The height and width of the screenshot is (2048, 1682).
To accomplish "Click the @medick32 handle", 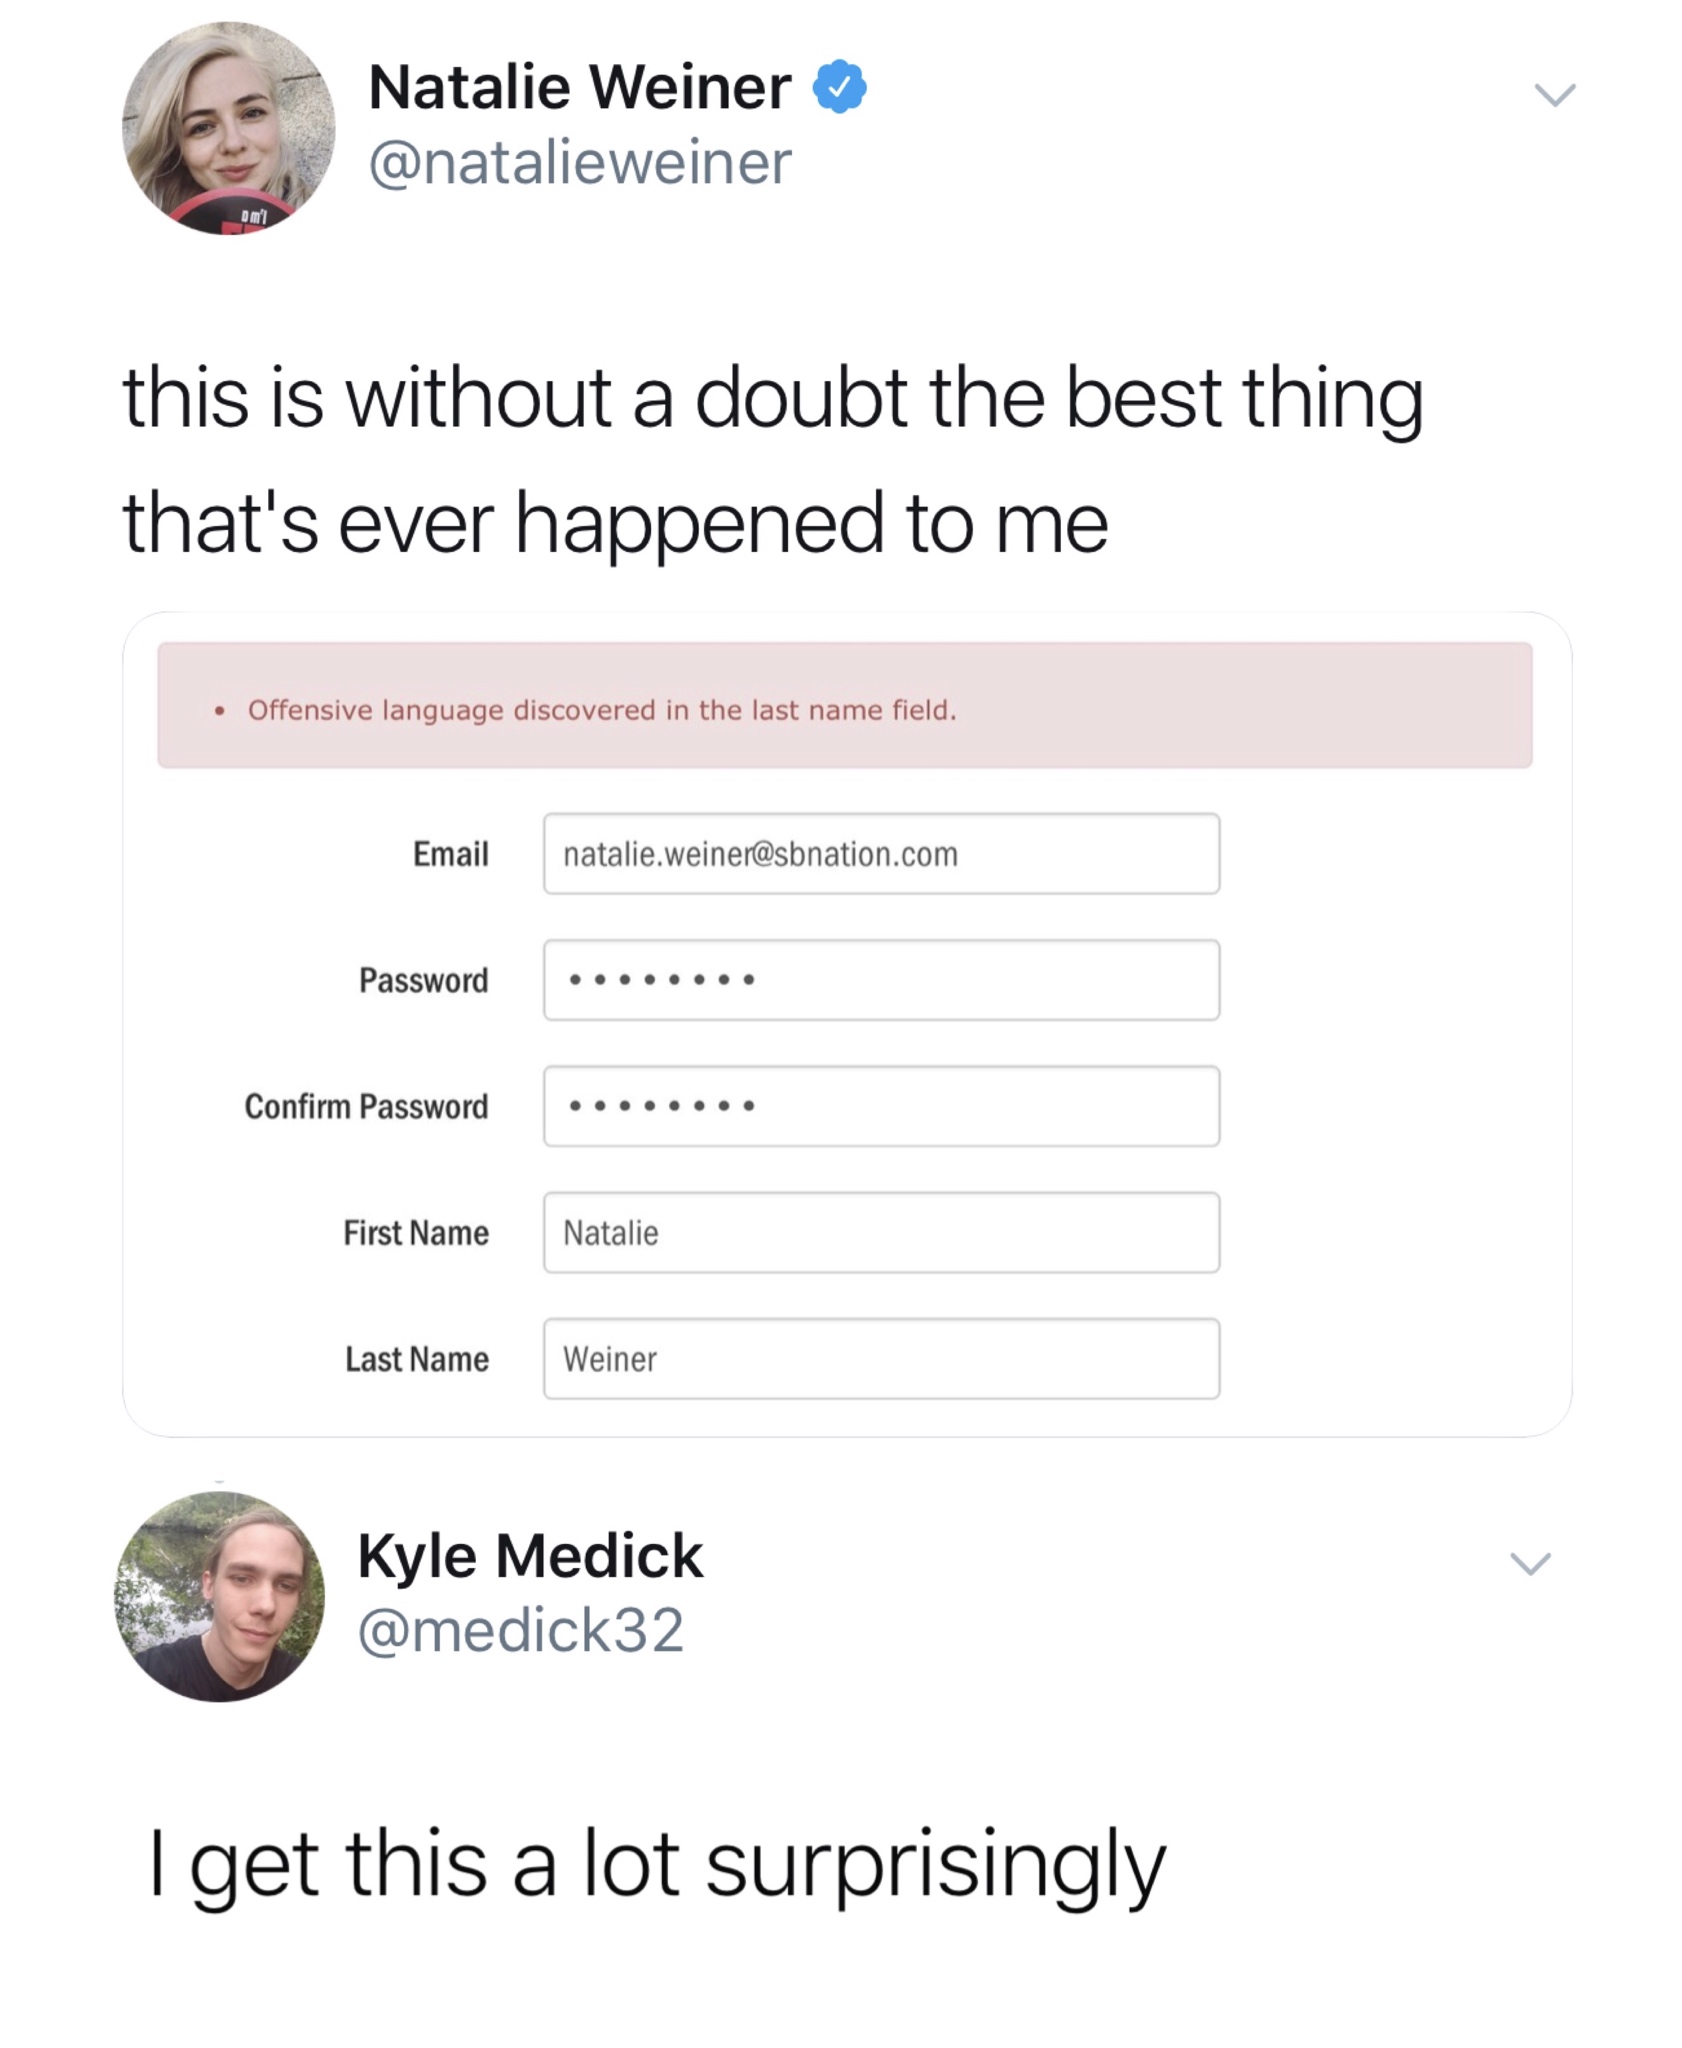I will tap(520, 1630).
